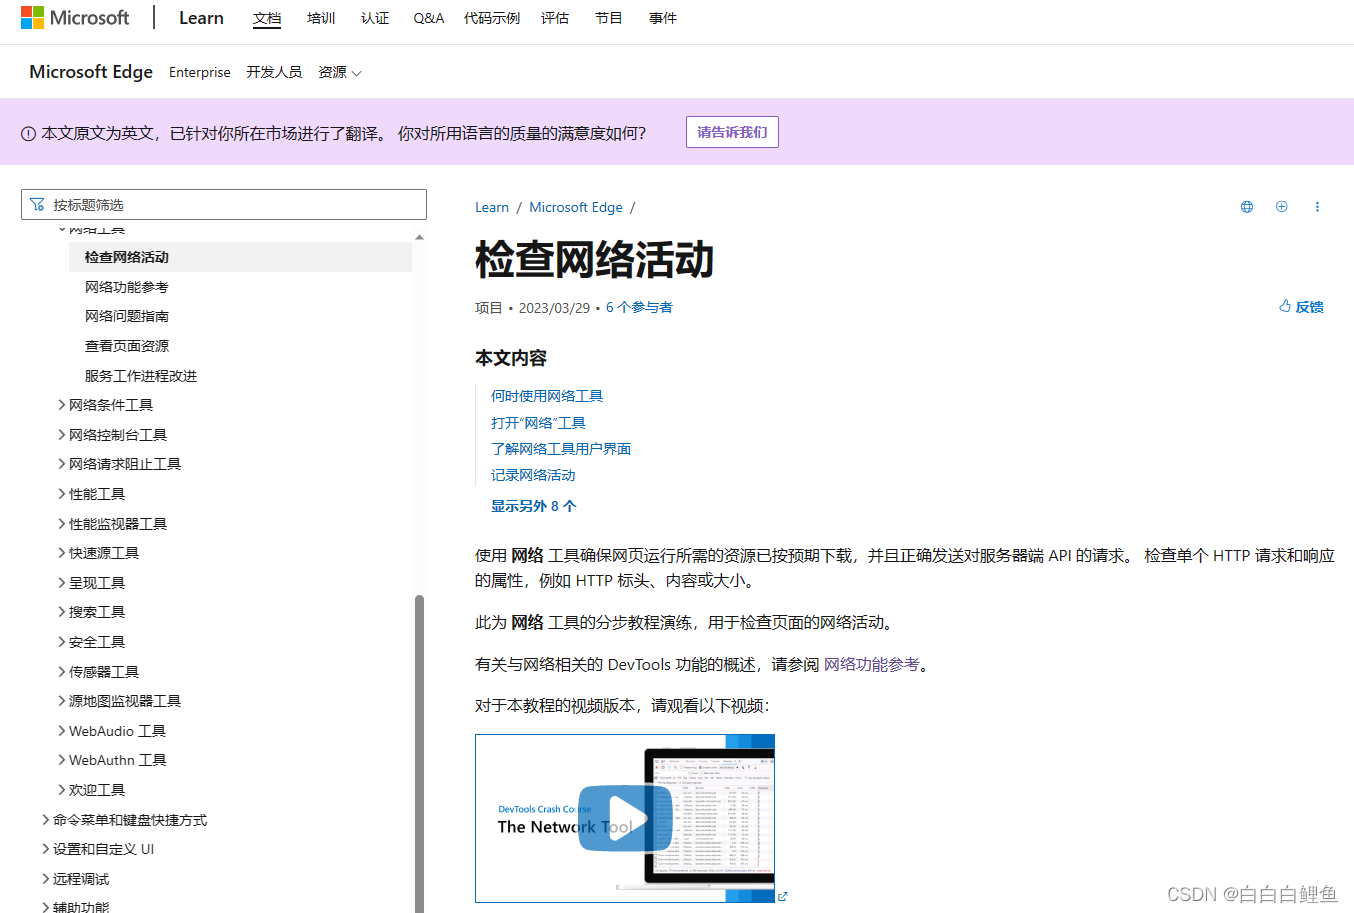Screen dimensions: 1354x913
Task: Click the sidebar scroll-up arrow
Action: 419,237
